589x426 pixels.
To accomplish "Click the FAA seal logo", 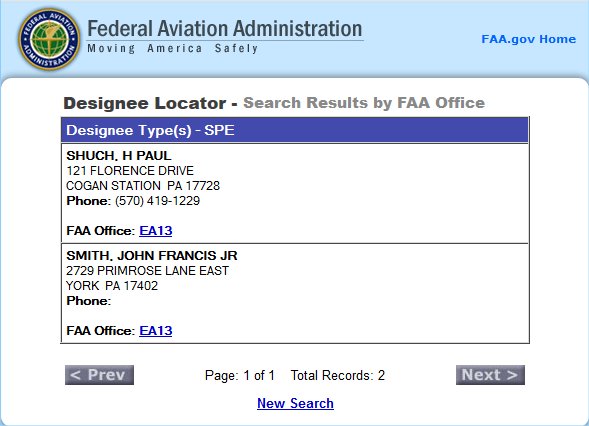I will click(x=49, y=39).
